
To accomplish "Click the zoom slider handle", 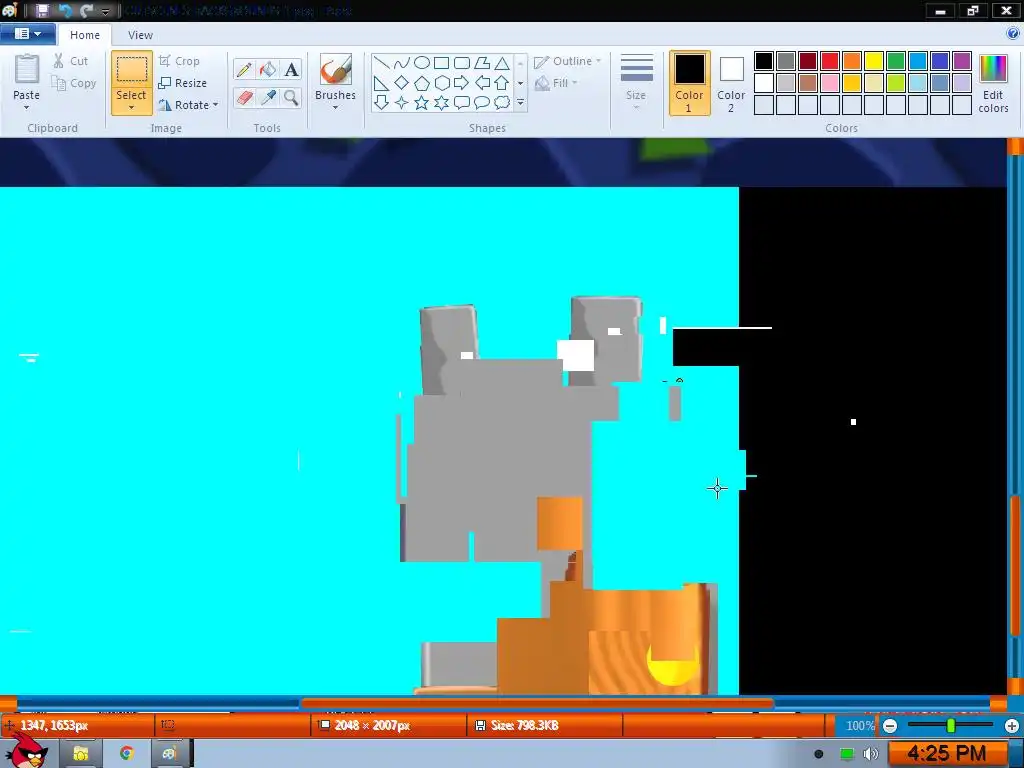I will tap(951, 725).
